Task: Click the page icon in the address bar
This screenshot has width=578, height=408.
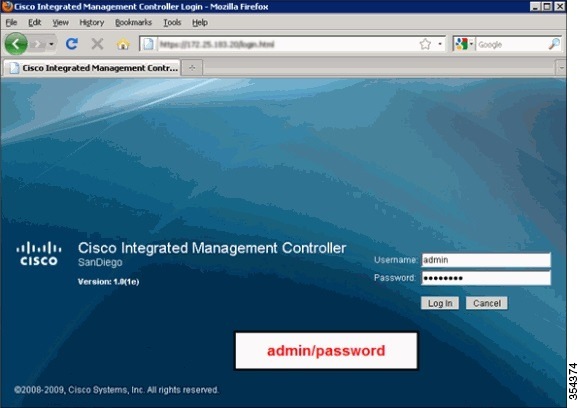Action: point(148,44)
